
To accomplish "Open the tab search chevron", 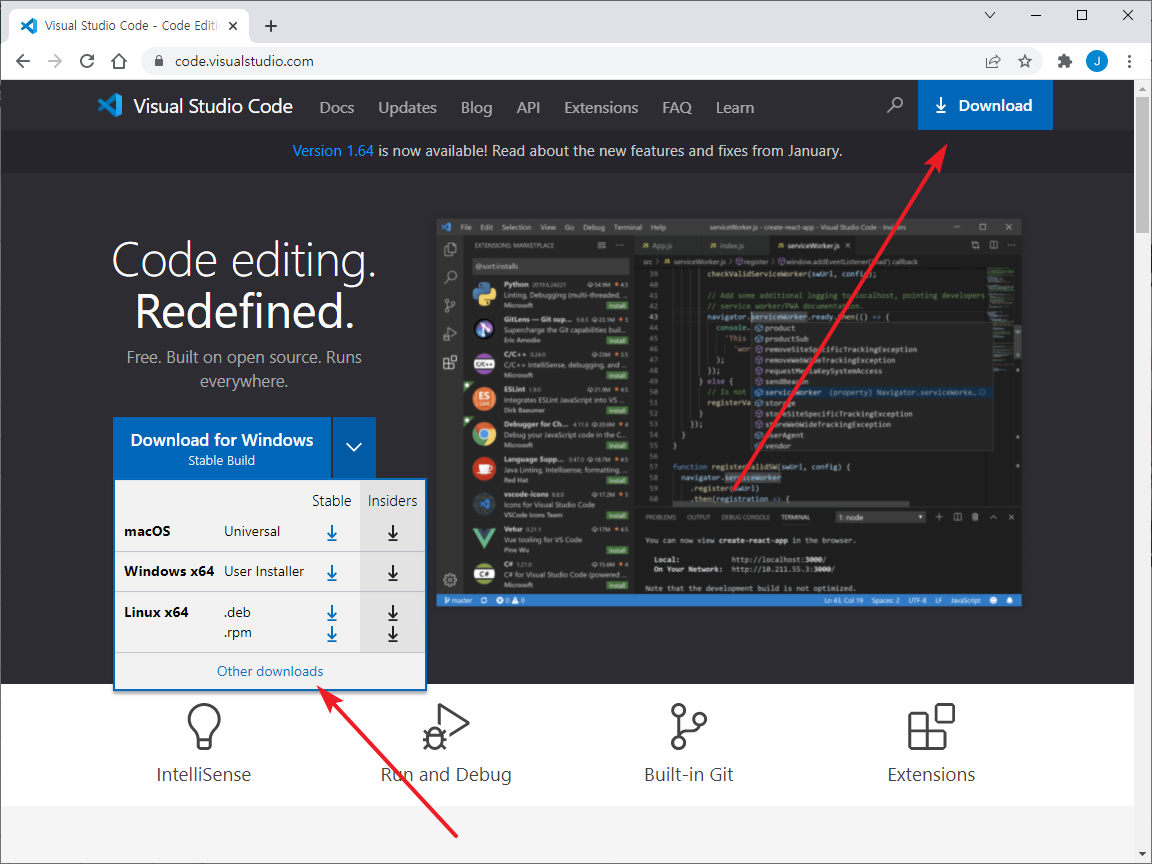I will (990, 15).
